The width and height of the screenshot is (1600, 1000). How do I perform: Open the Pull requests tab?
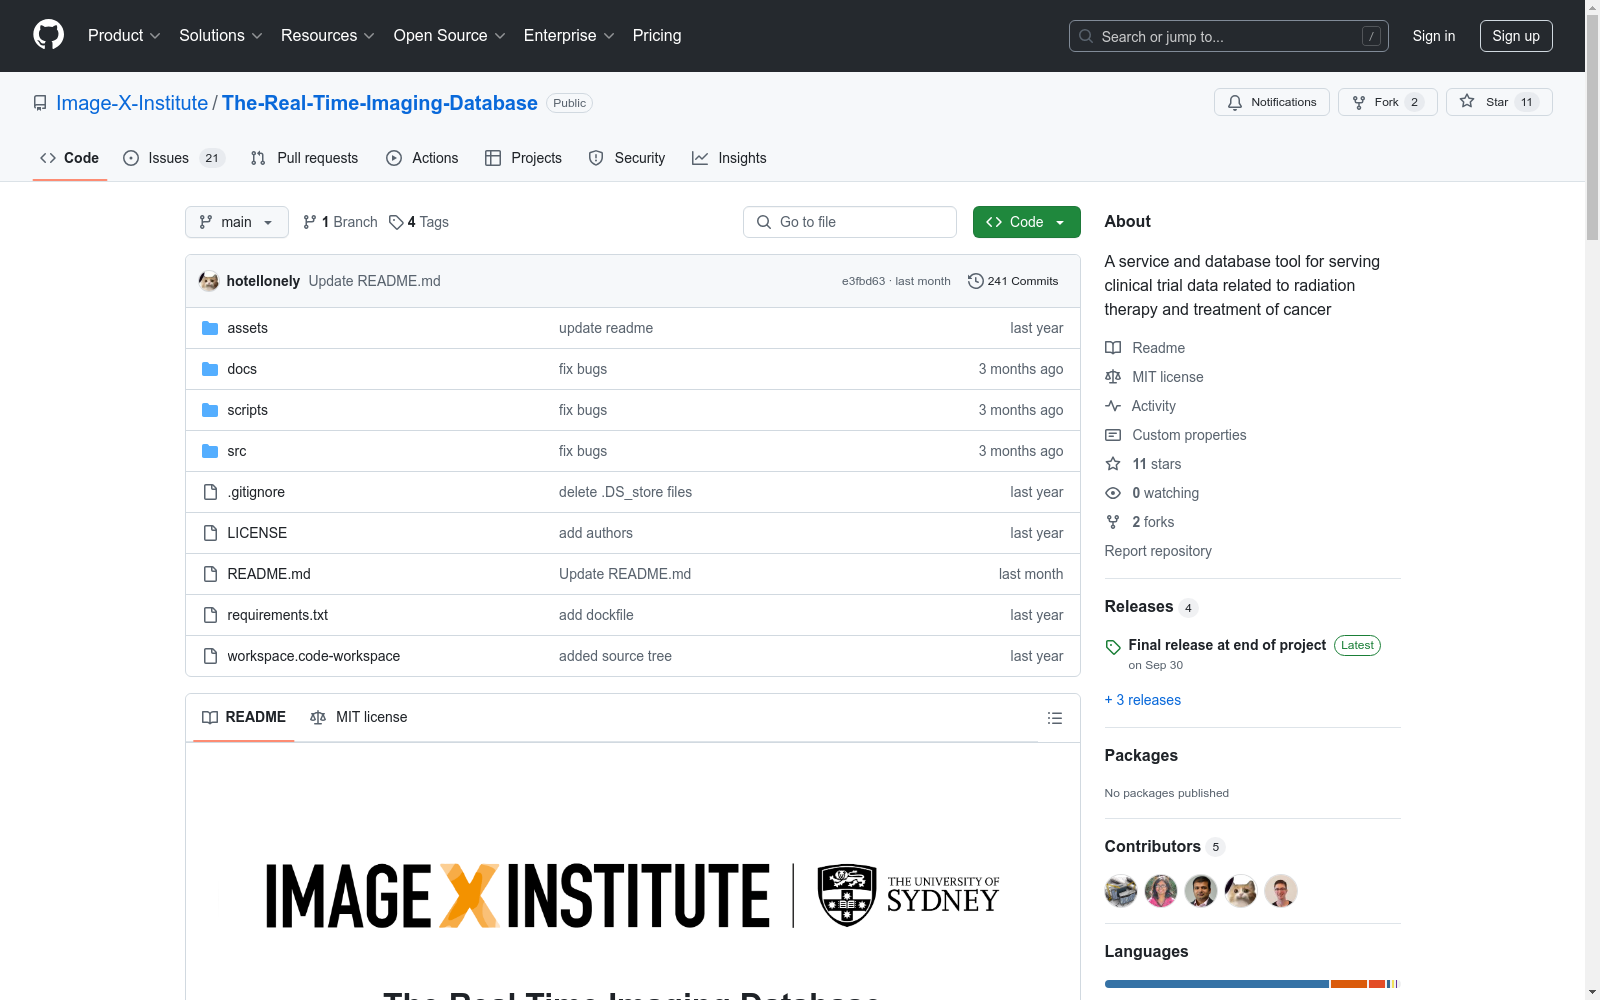(x=304, y=158)
